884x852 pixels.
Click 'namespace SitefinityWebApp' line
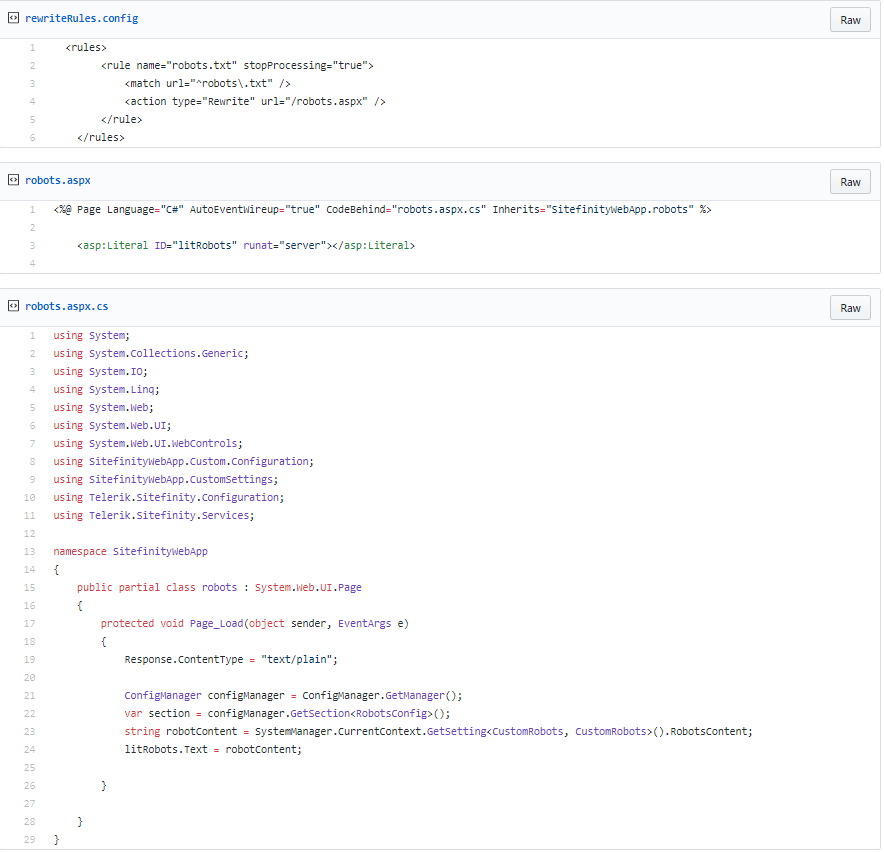[130, 551]
